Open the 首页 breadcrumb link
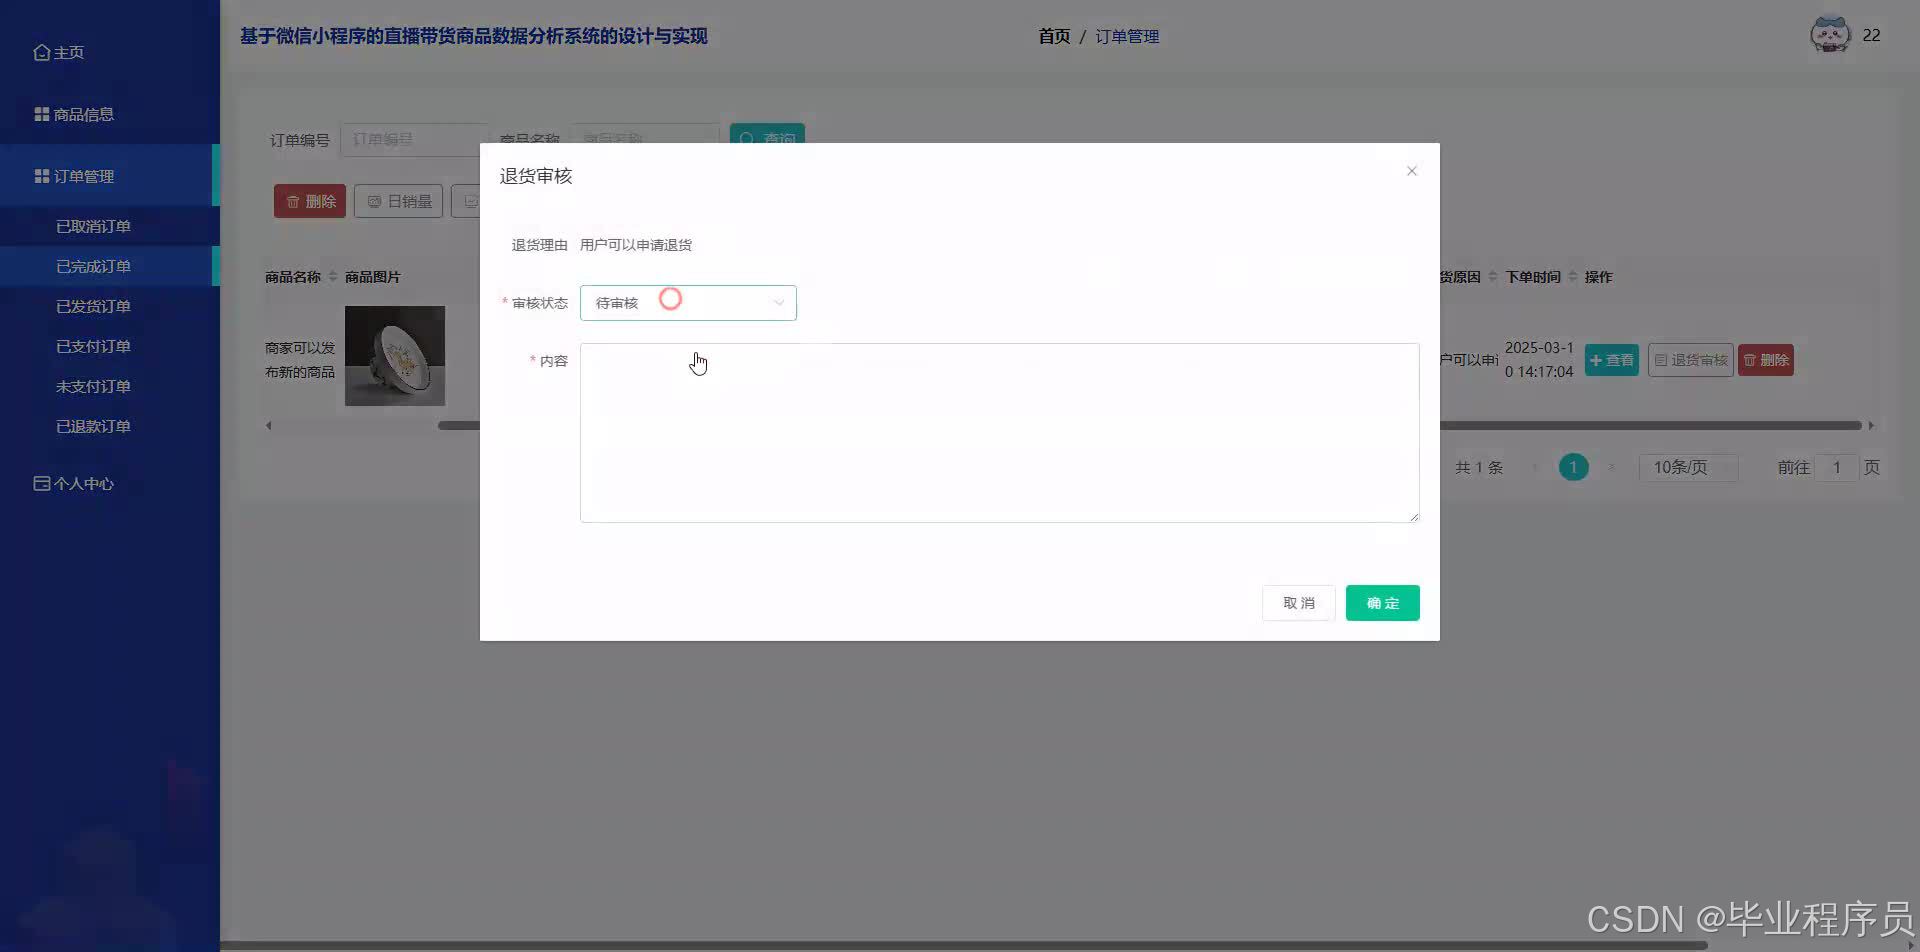The image size is (1920, 952). tap(1053, 36)
